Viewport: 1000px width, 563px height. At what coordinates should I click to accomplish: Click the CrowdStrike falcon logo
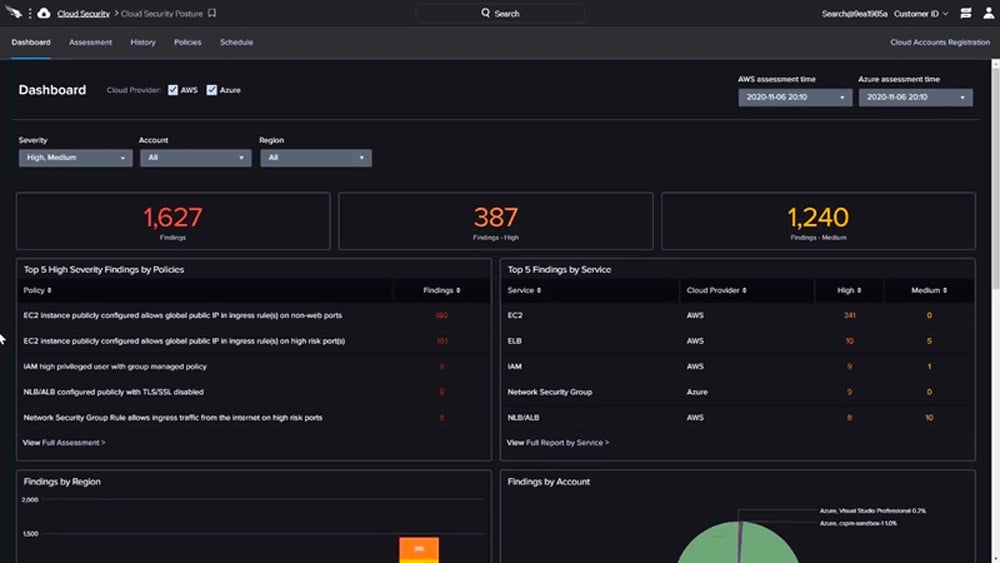[x=13, y=13]
